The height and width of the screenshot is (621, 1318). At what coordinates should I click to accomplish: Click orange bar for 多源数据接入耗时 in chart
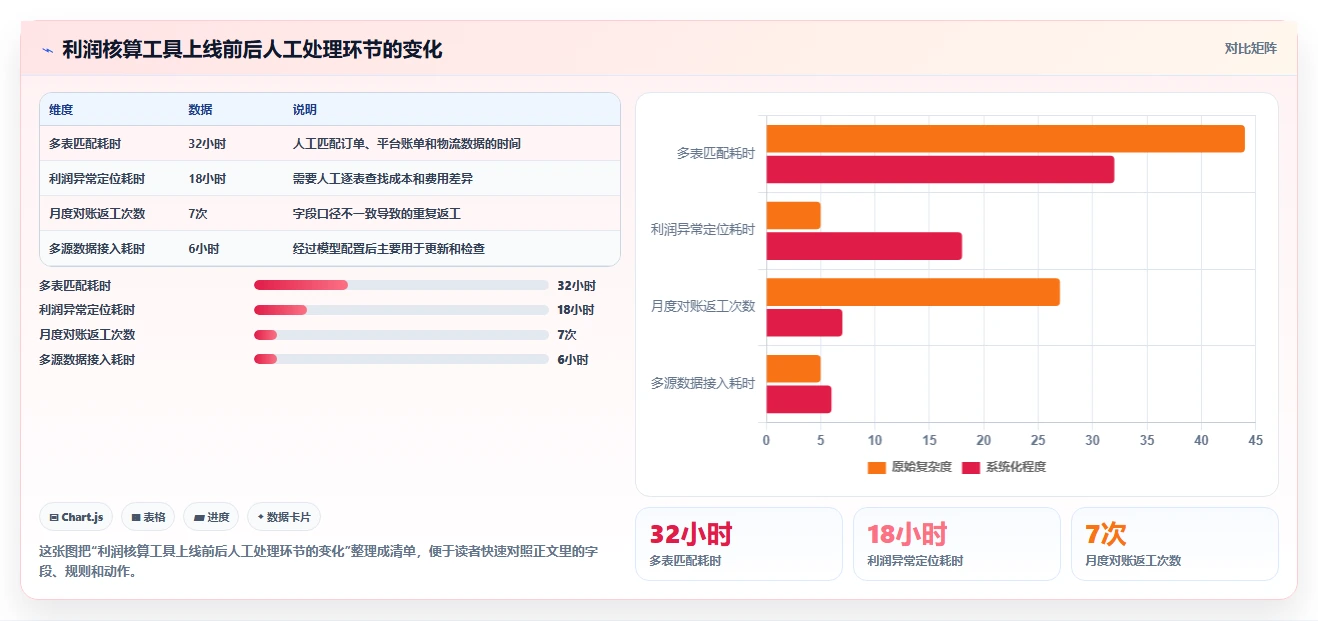click(x=794, y=369)
